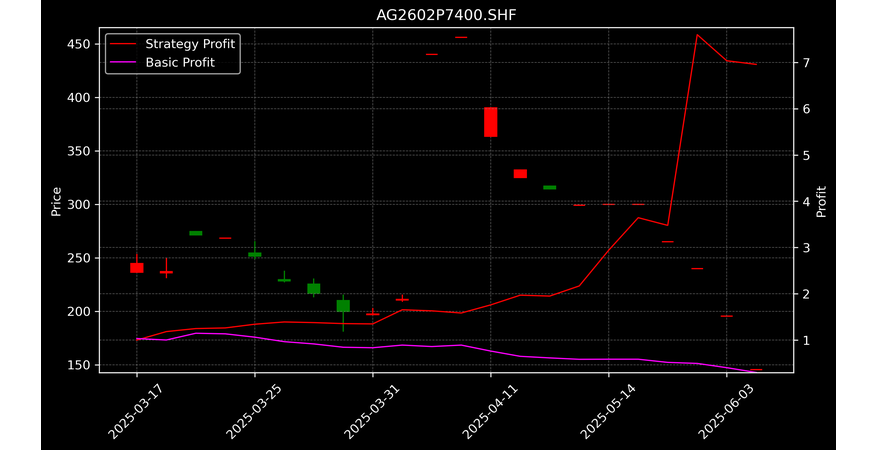Click the 150 price tick label
The height and width of the screenshot is (450, 878).
[x=78, y=365]
